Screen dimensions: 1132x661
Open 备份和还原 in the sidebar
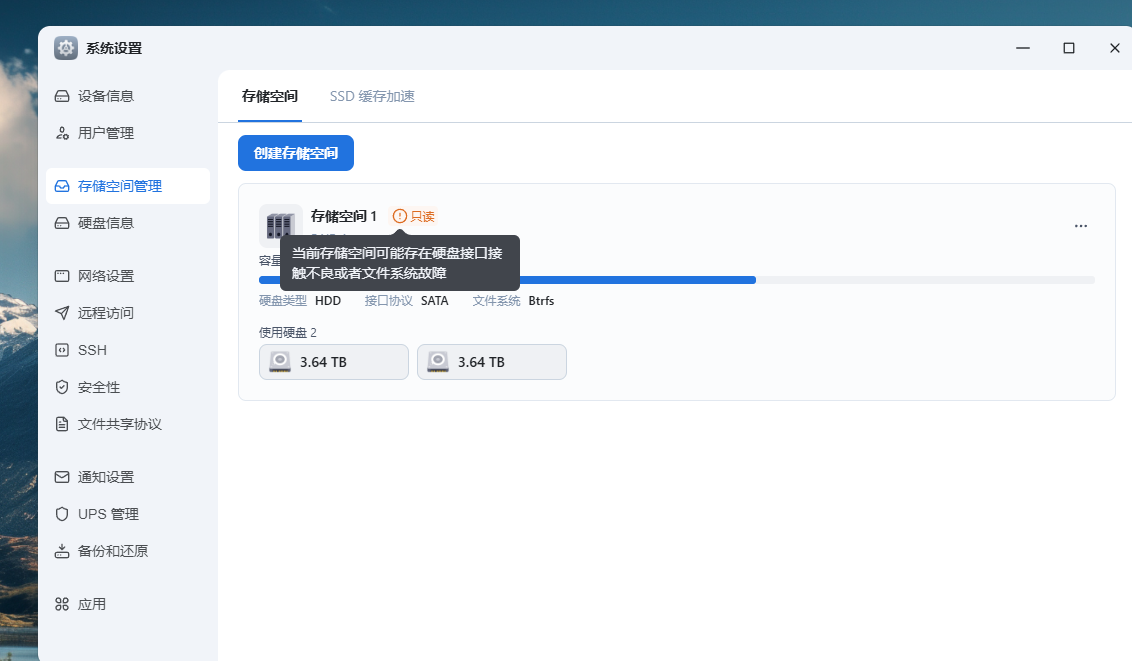coord(128,551)
